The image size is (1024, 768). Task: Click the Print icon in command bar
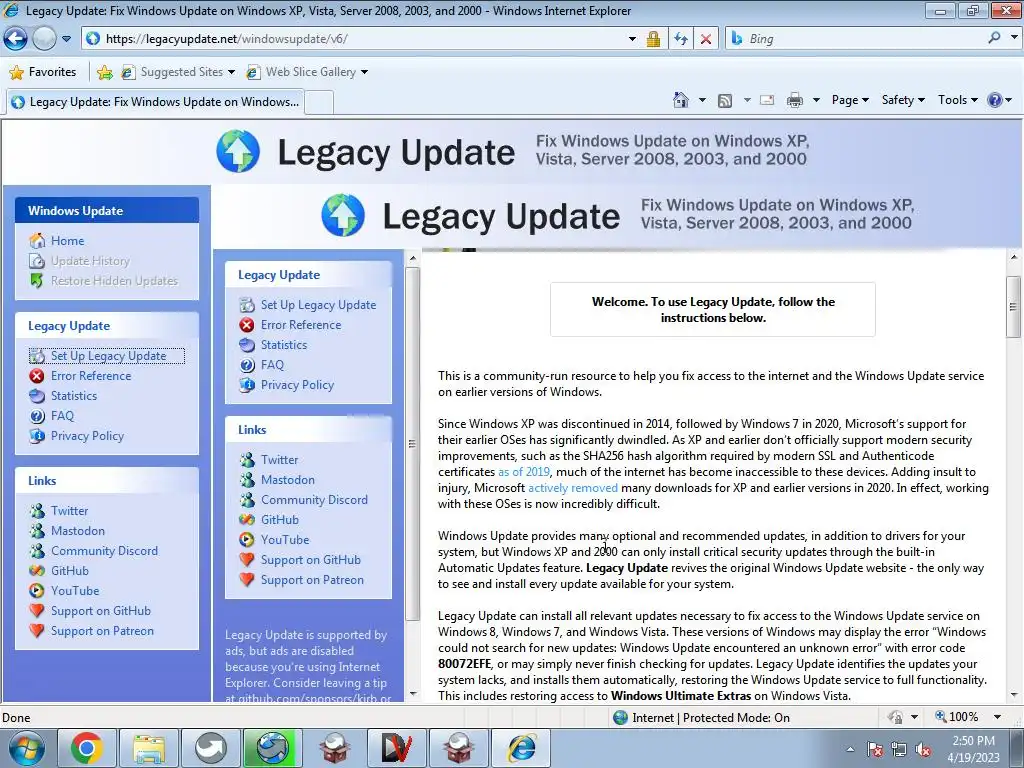point(795,100)
